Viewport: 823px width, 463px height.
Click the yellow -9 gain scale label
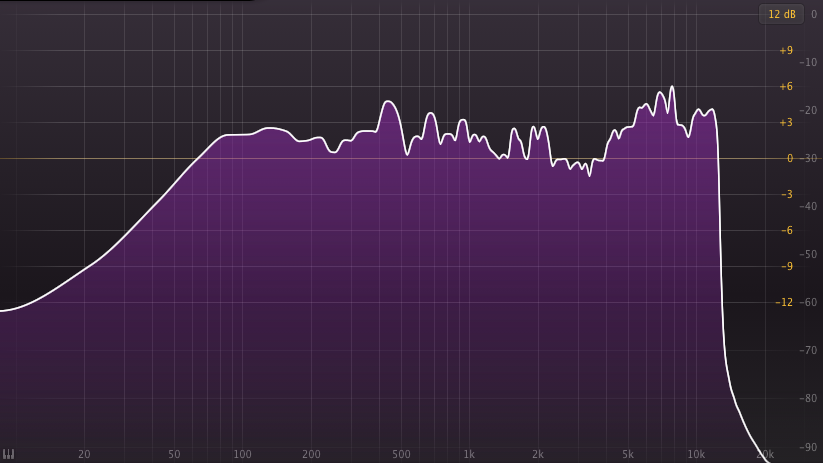[x=786, y=267]
